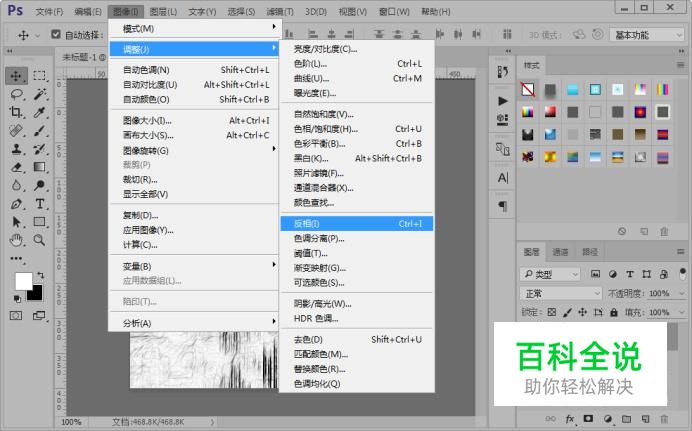
Task: Select the Eyedropper tool
Action: (39, 112)
